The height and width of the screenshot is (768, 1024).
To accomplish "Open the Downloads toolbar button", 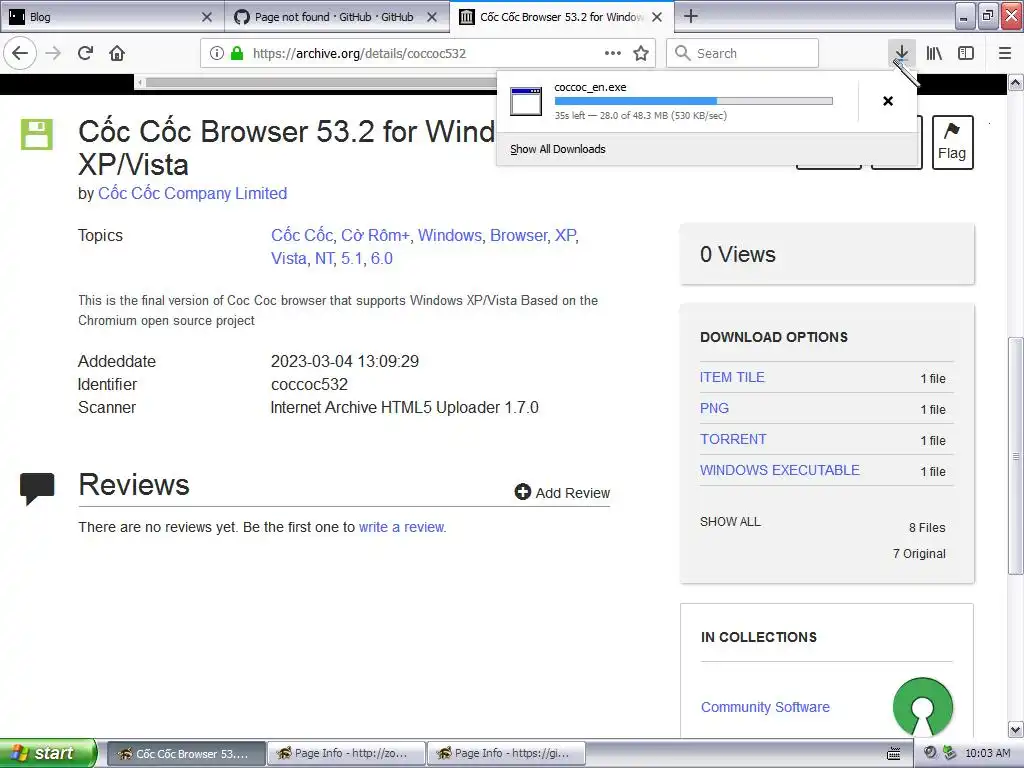I will pos(901,53).
